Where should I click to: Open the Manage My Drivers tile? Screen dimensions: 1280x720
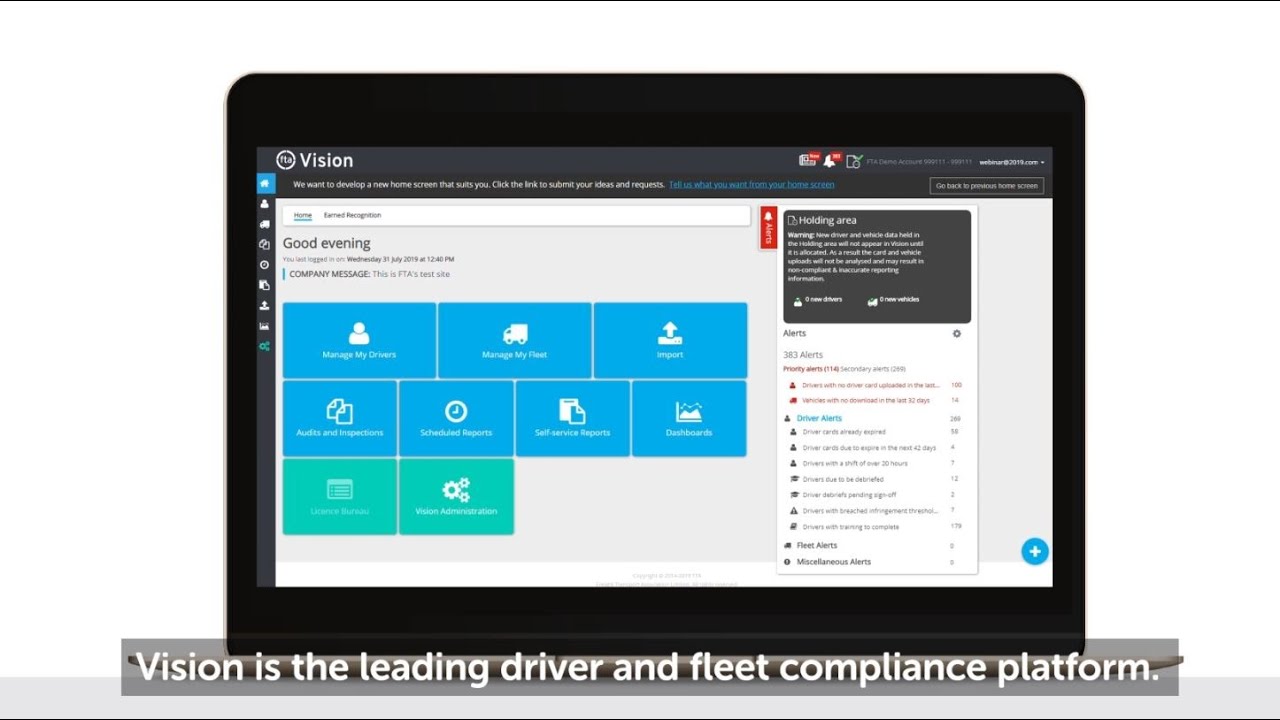point(359,340)
